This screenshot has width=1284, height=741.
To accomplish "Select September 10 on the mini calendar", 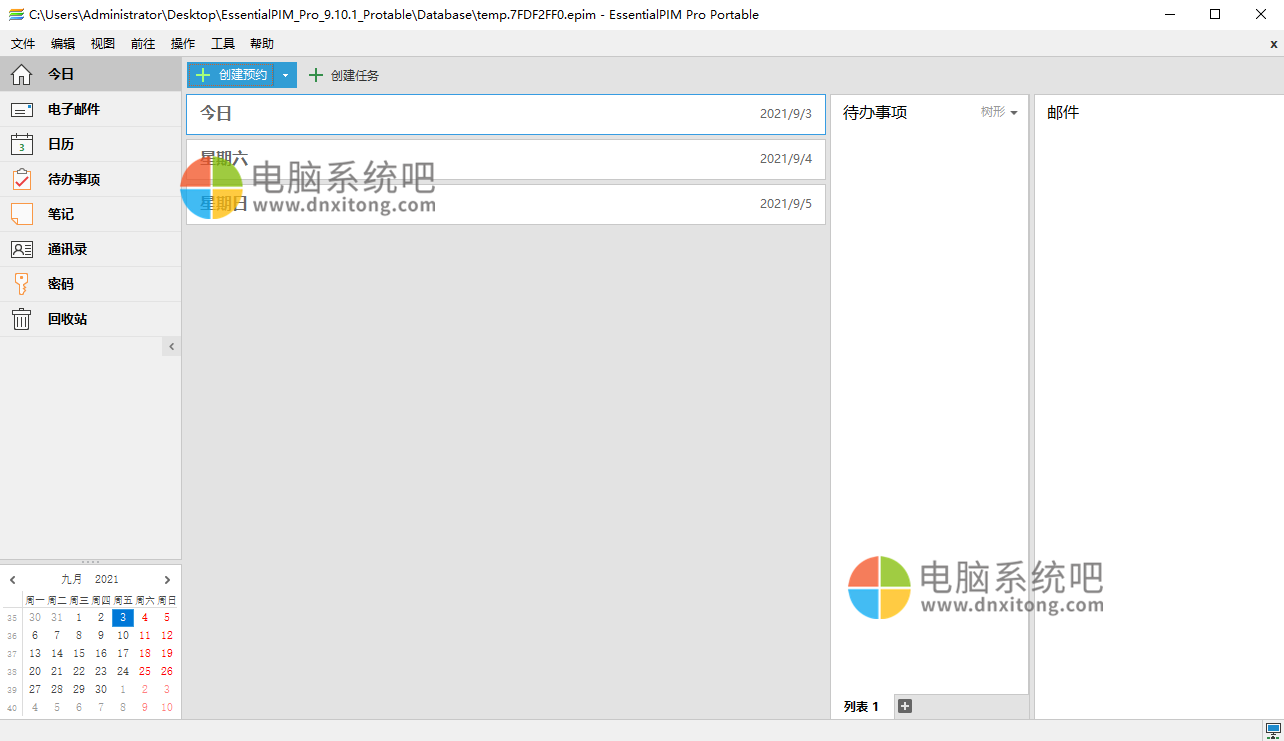I will pos(122,635).
